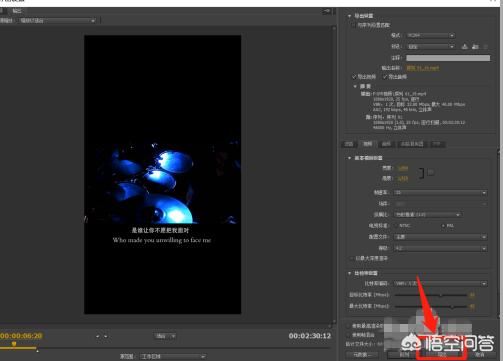Switch to the Video tab
The height and width of the screenshot is (361, 503).
pos(367,144)
